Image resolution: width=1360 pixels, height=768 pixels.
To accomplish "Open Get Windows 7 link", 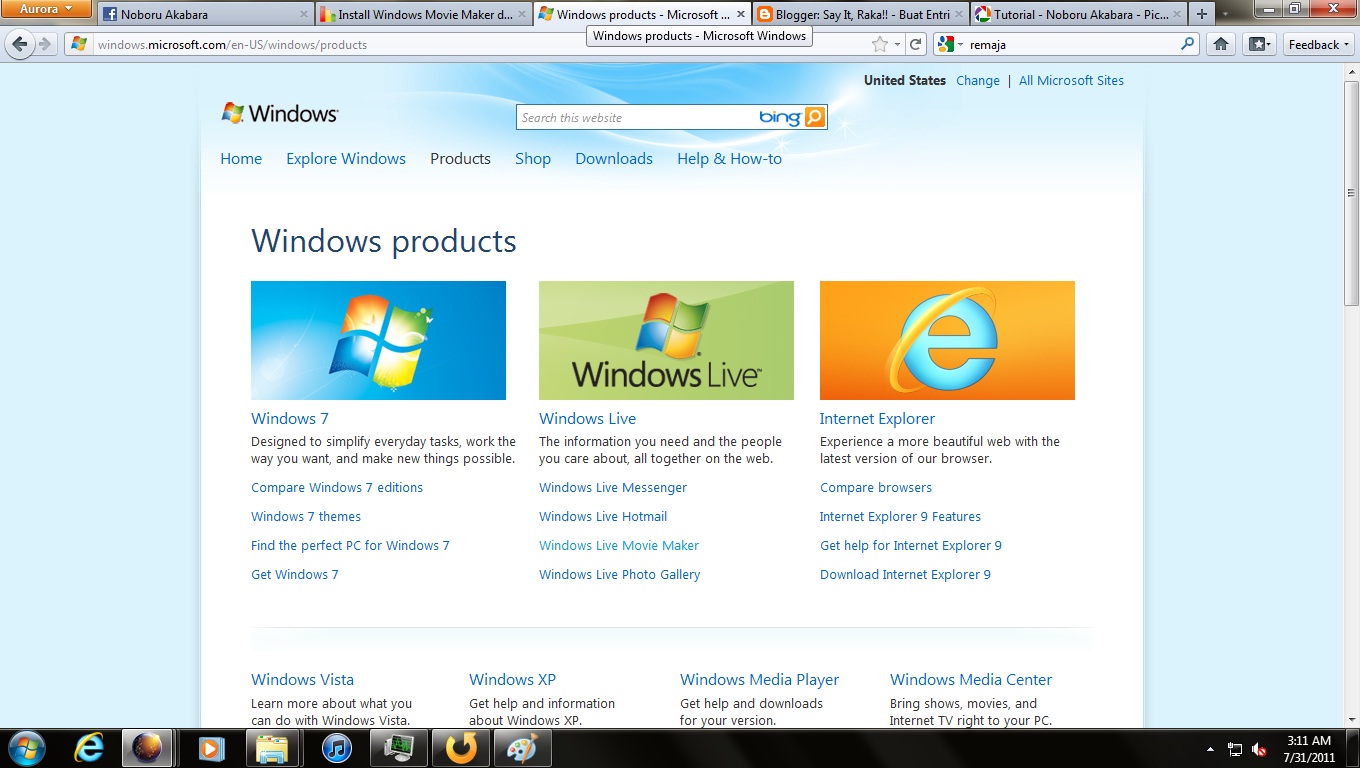I will click(x=295, y=575).
